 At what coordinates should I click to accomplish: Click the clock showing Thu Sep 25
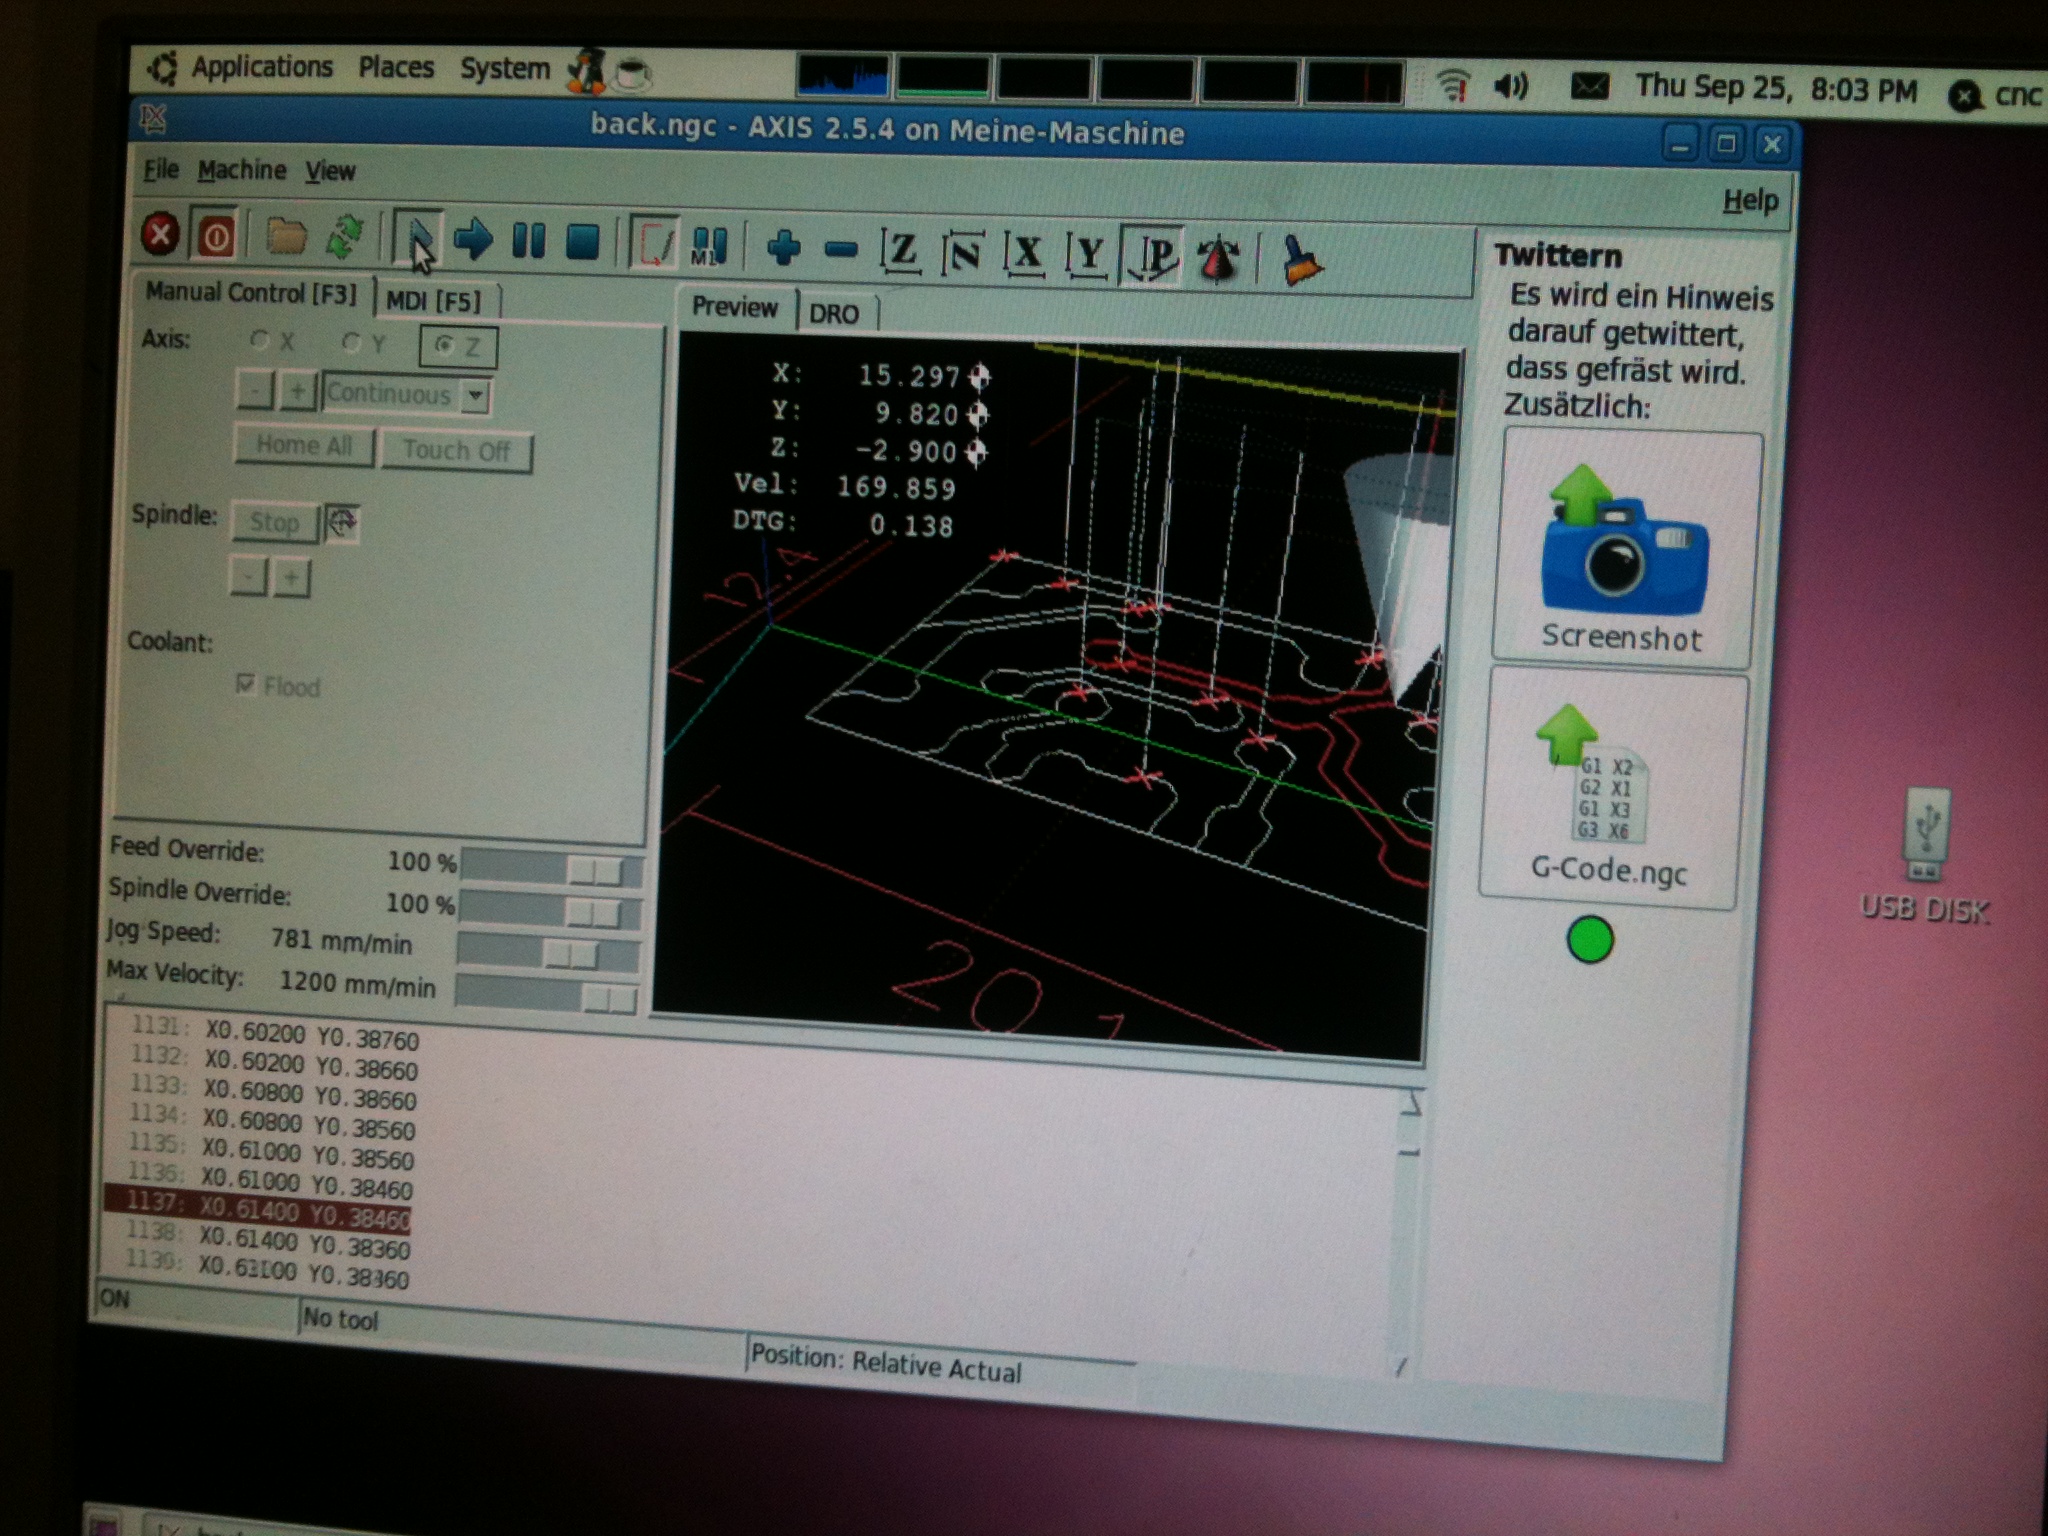(1776, 88)
